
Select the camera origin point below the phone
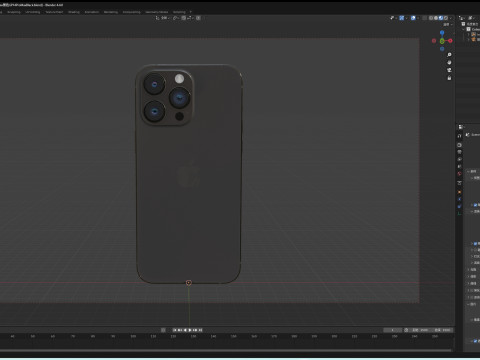tap(189, 283)
